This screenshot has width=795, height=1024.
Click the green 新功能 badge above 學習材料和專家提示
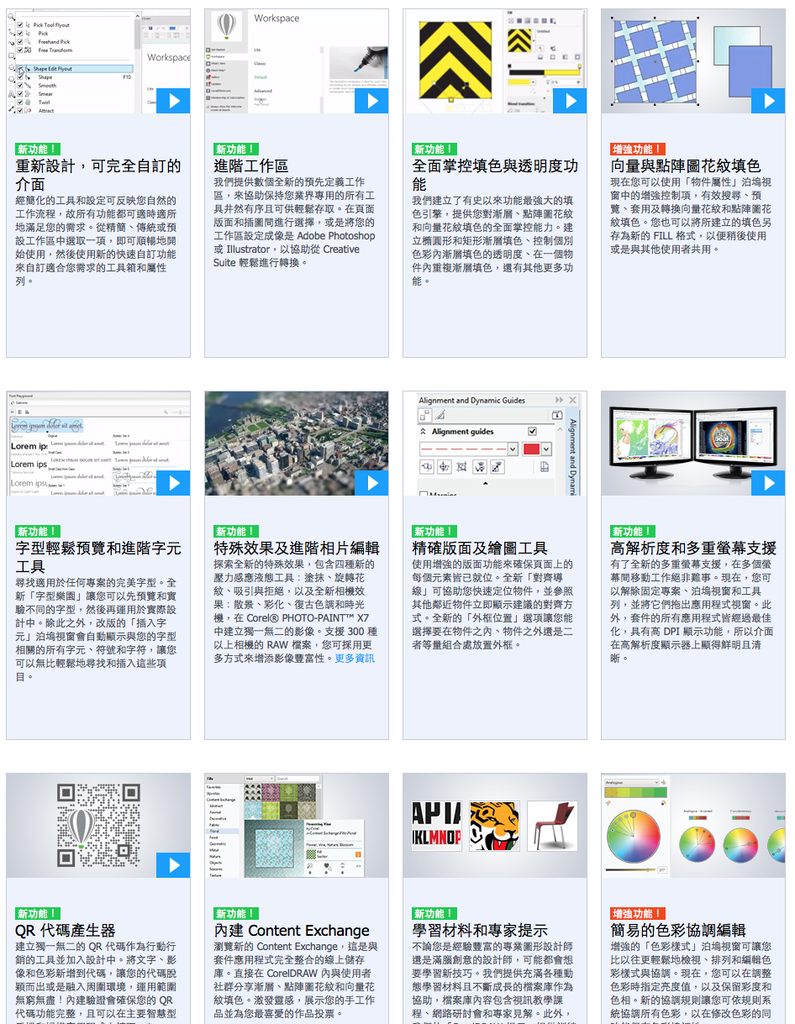click(x=434, y=913)
